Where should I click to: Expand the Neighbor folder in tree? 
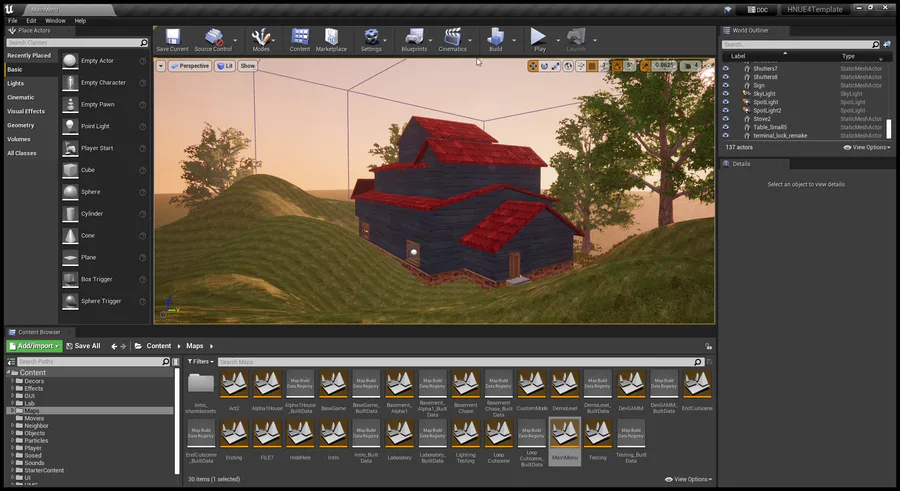(13, 425)
